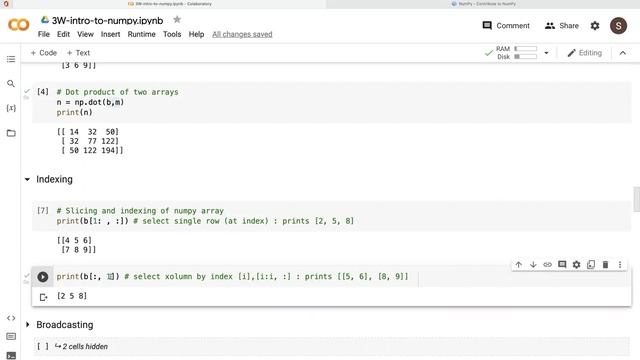Collapse the Indexing section
Screen dimensions: 640x360
pyautogui.click(x=27, y=179)
